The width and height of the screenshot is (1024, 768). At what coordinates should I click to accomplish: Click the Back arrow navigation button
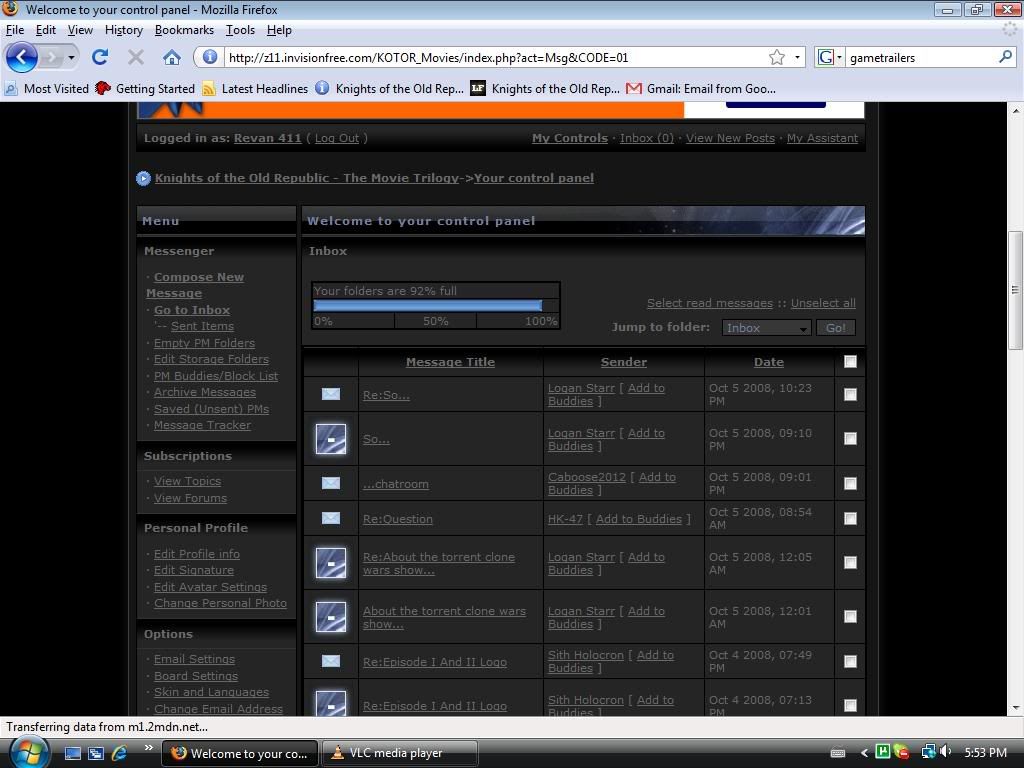click(22, 57)
